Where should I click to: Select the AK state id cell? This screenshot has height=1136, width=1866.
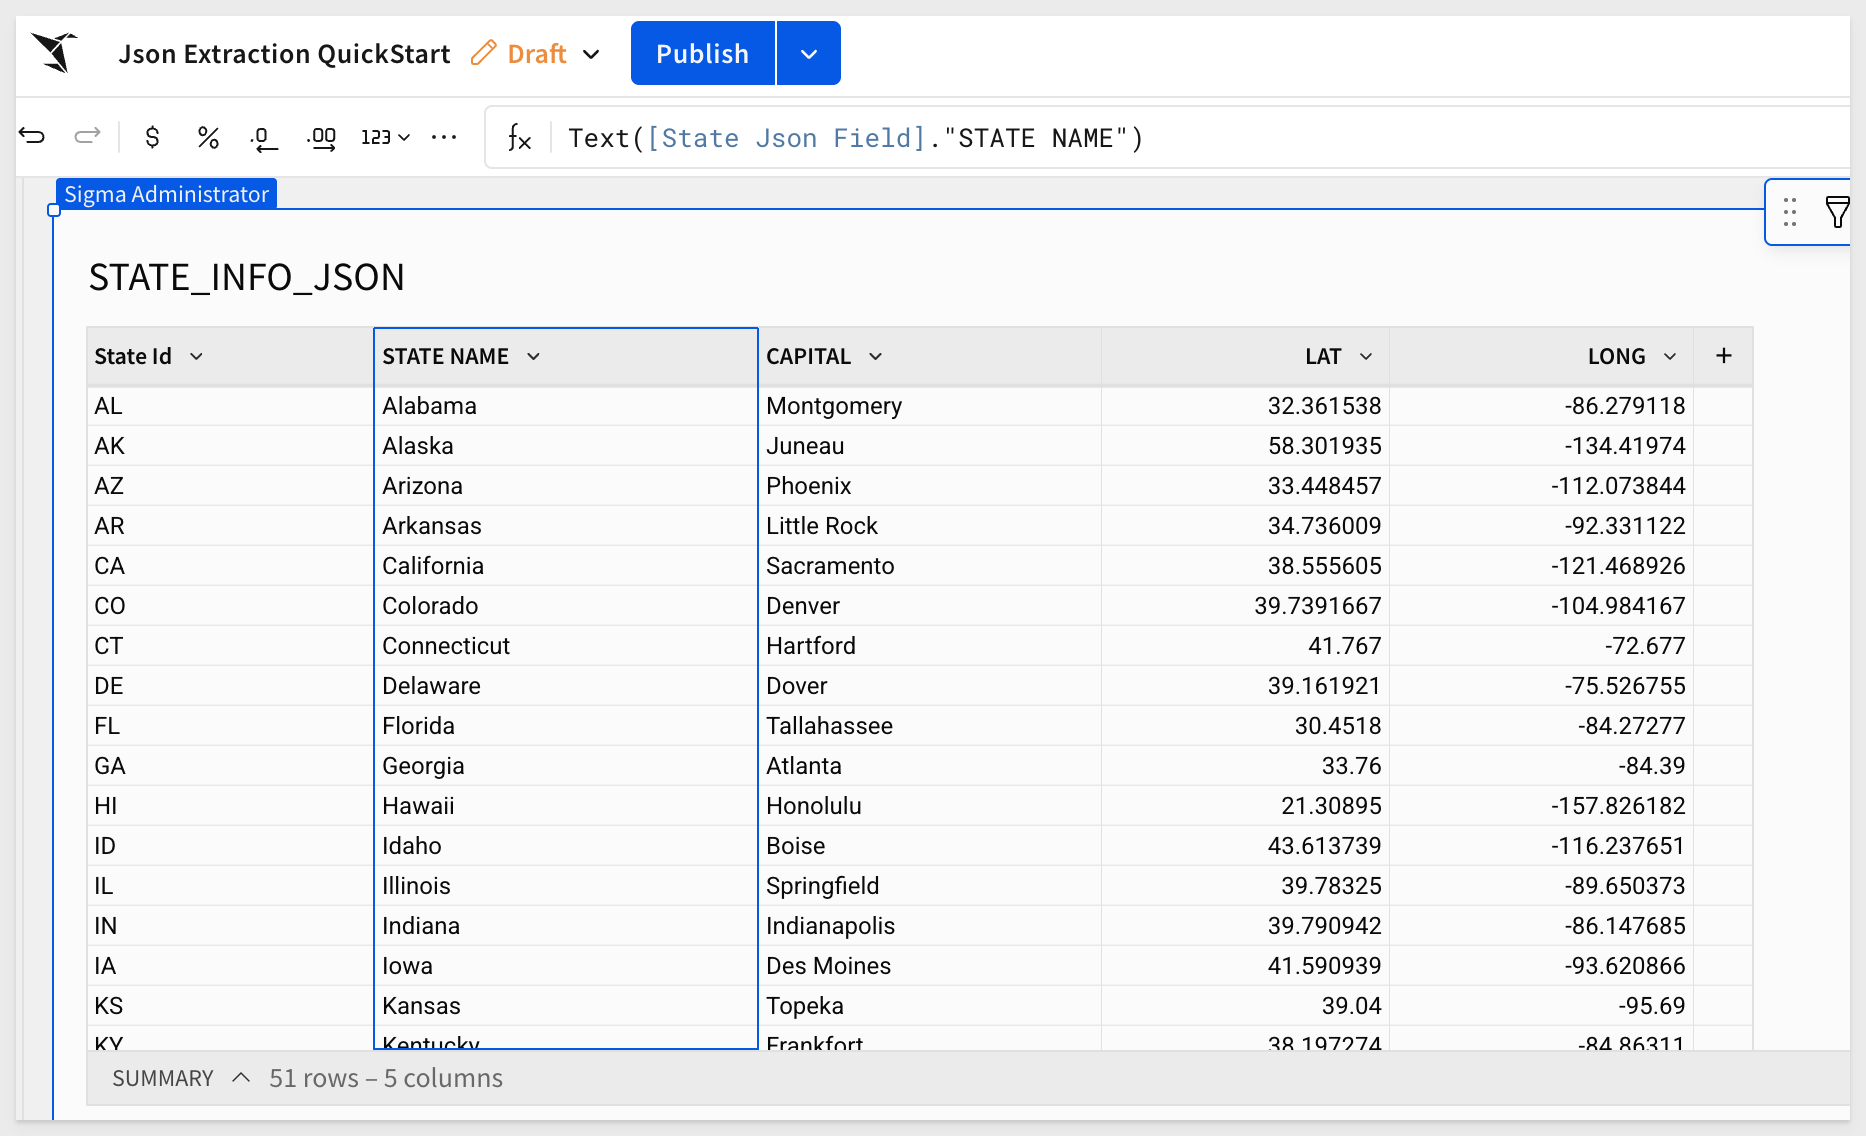(230, 446)
